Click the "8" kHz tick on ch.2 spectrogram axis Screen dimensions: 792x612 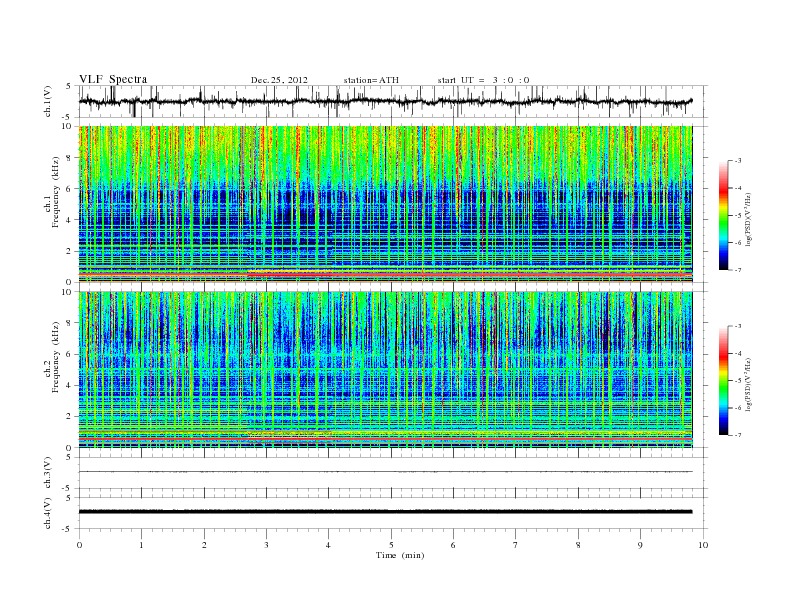coord(70,323)
